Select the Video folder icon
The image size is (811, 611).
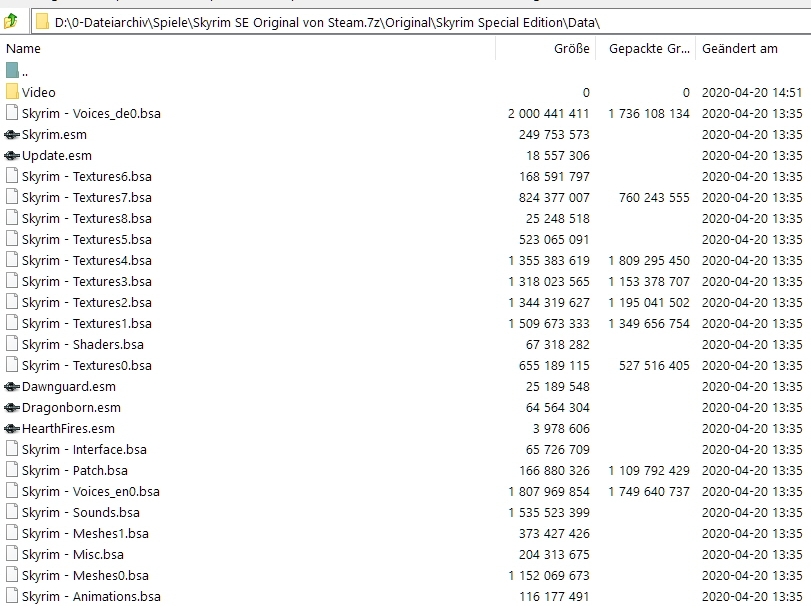click(x=12, y=92)
